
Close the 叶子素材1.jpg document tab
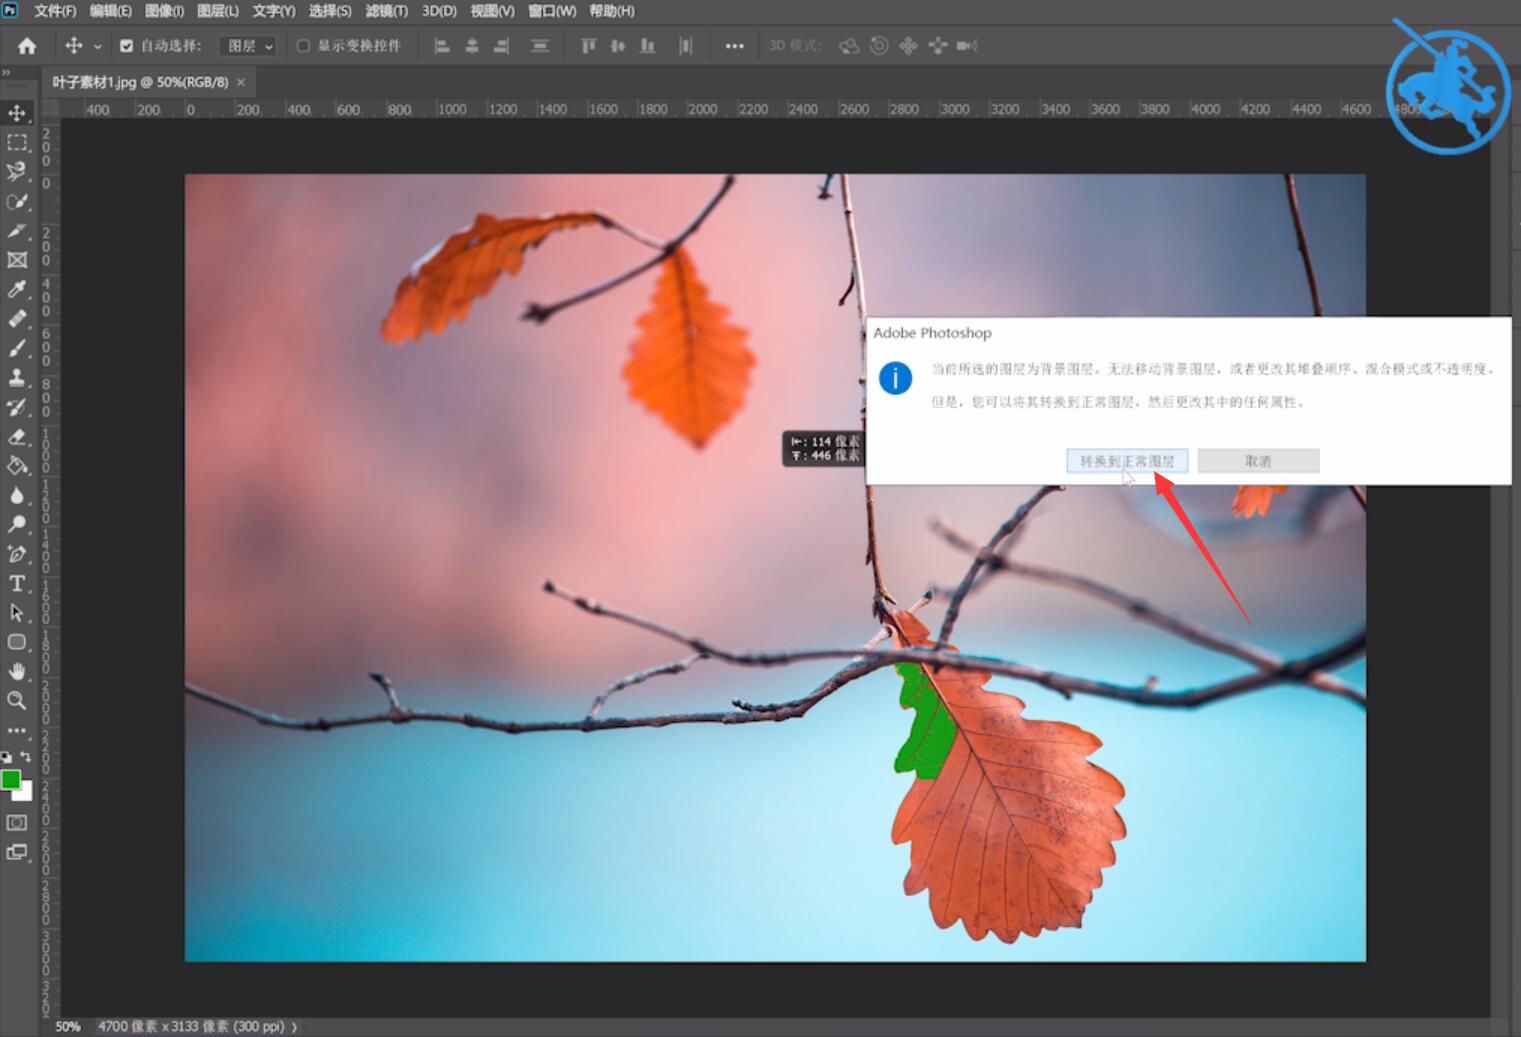pos(241,82)
